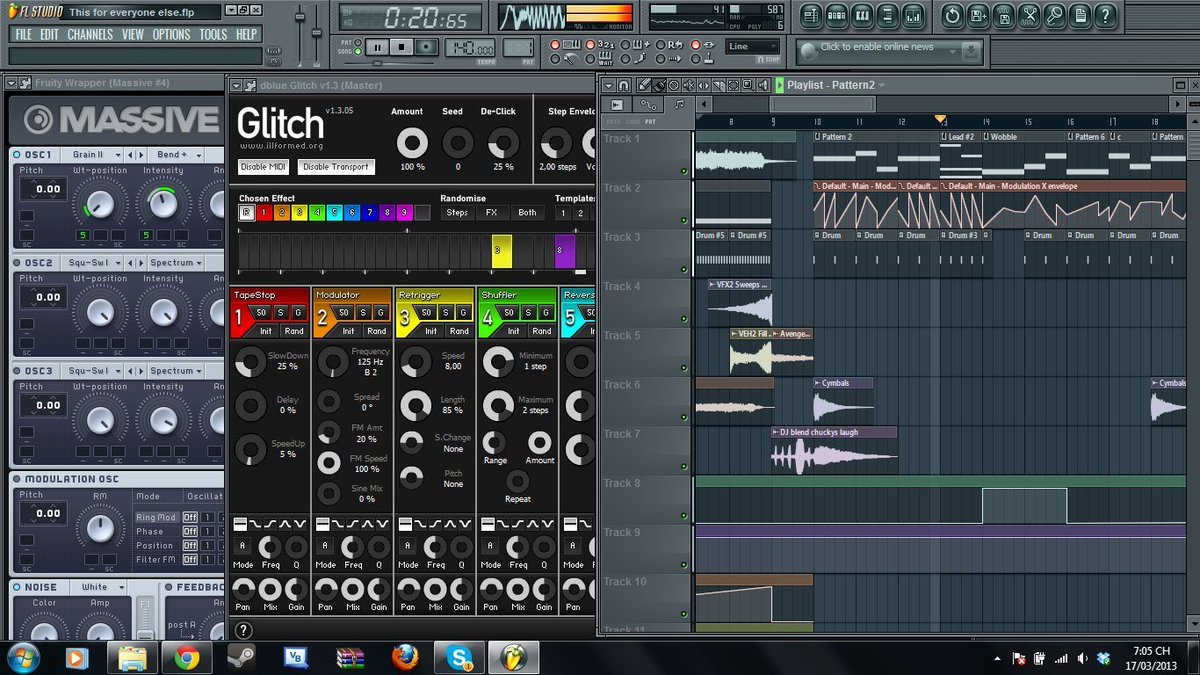This screenshot has height=675, width=1200.
Task: Open the Firefox icon in the taskbar
Action: coord(405,657)
